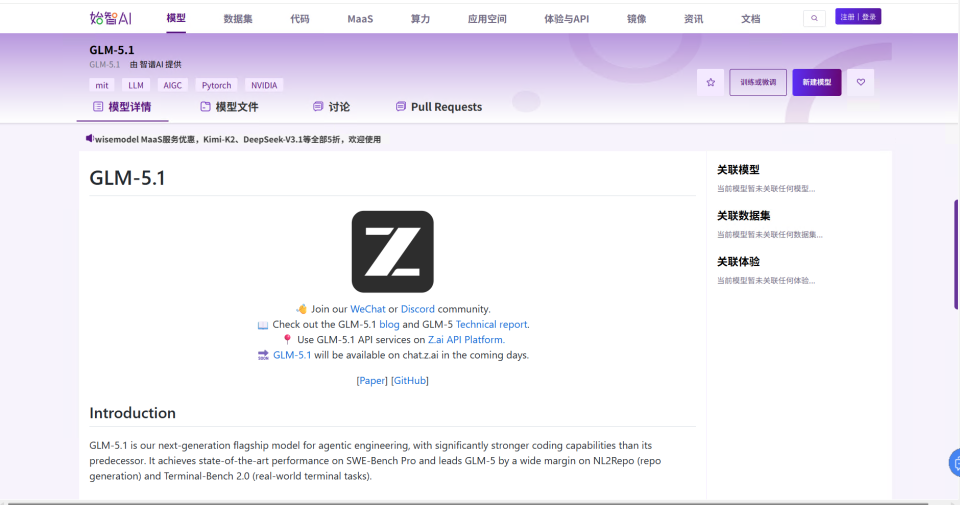Navigate to 应用空间
Screen dimensions: 960x505
tap(487, 19)
